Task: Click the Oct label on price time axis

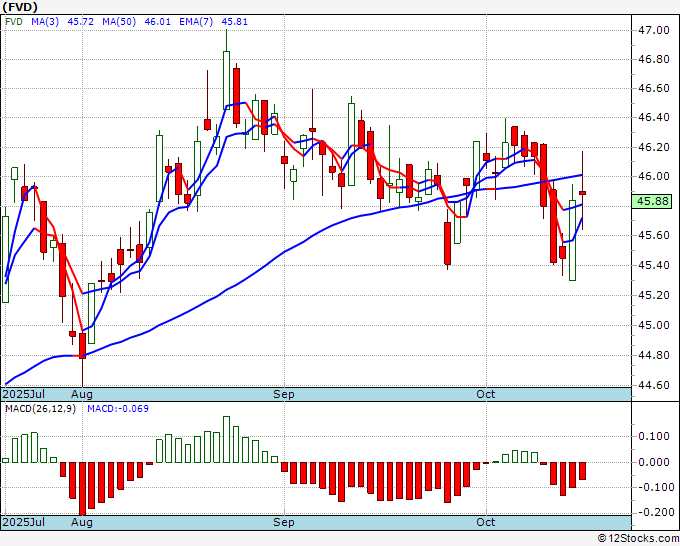Action: pos(486,395)
